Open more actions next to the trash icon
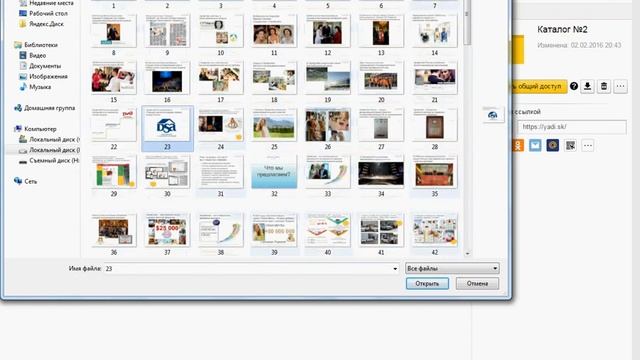Screen dimensions: 640x360 click(620, 86)
